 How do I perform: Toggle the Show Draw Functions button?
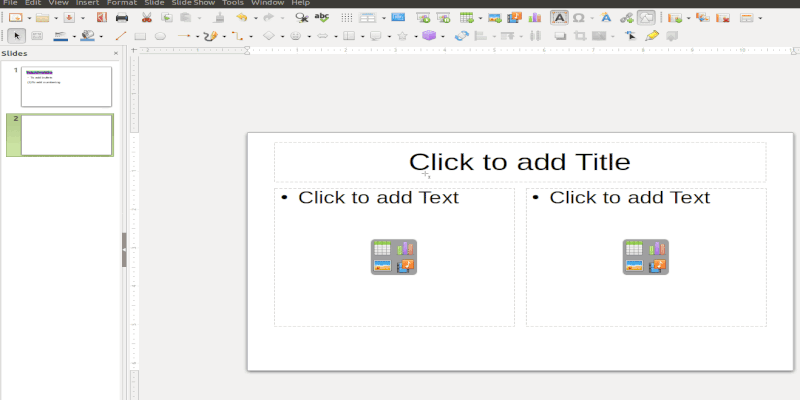[646, 18]
